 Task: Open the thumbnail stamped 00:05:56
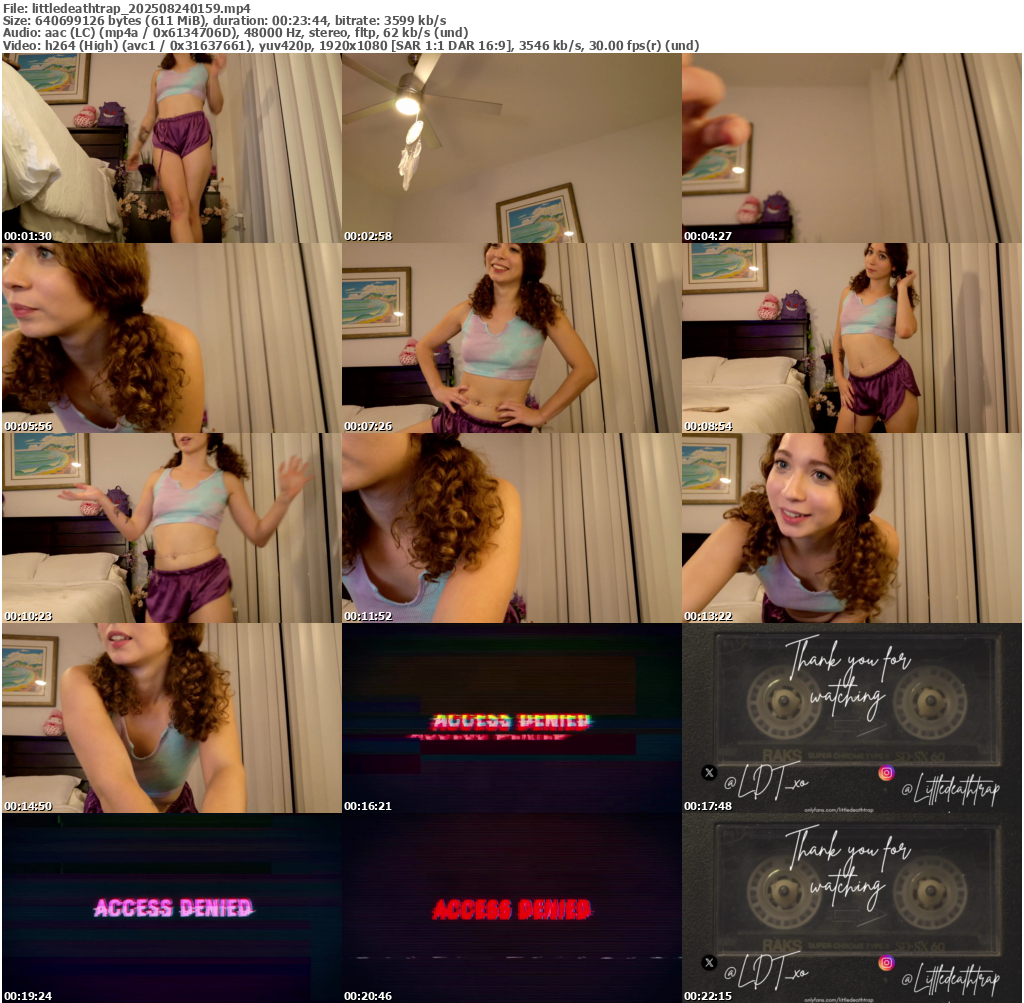click(x=171, y=338)
